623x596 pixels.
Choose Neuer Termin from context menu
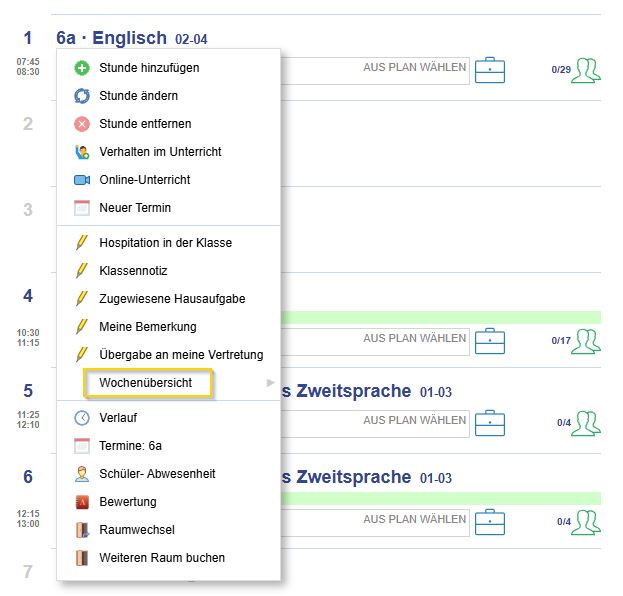pos(135,208)
